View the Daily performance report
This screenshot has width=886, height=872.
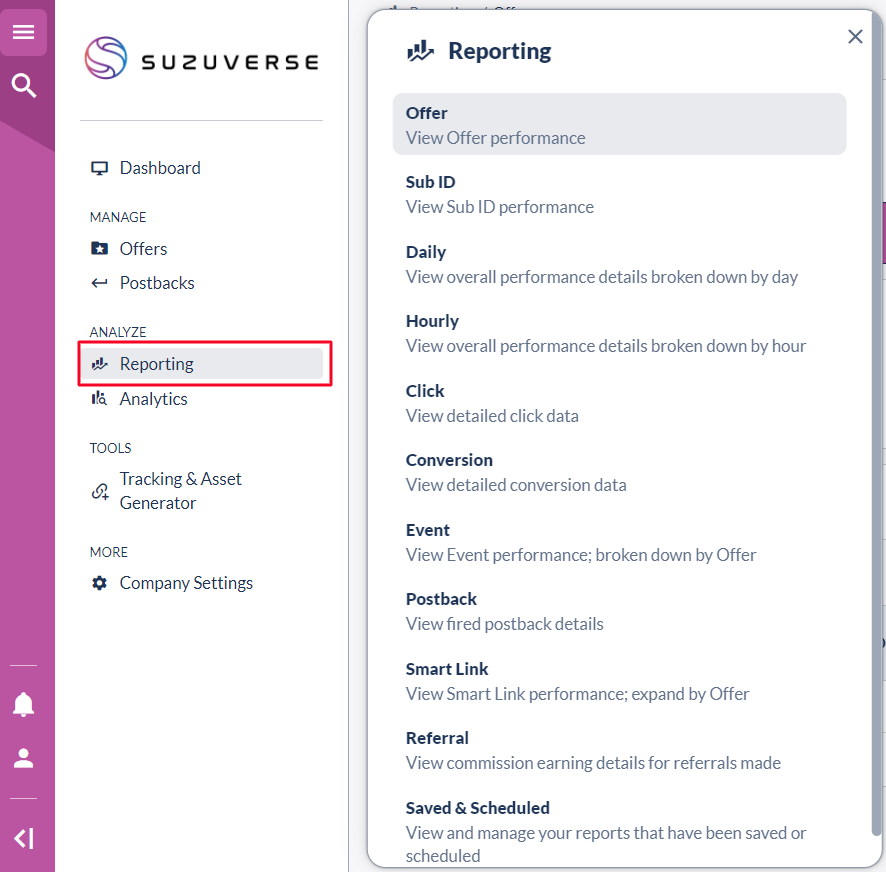(601, 264)
